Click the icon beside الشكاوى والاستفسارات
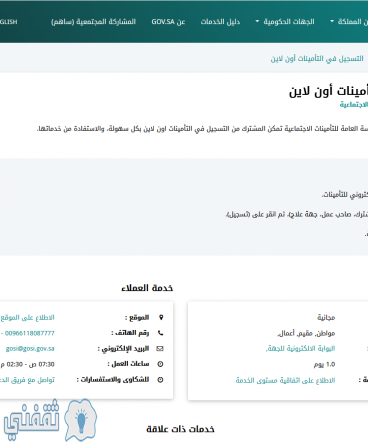Screen dimensions: 368x445 pyautogui.click(x=160, y=380)
